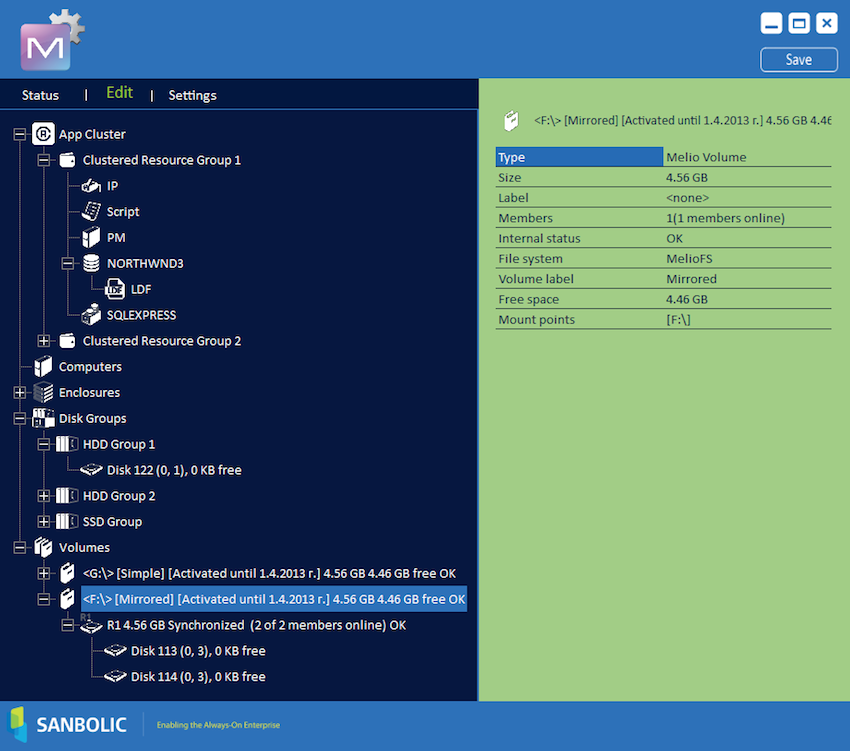Click the Clustered Resource Group 1 icon
Image resolution: width=850 pixels, height=751 pixels.
[x=67, y=160]
